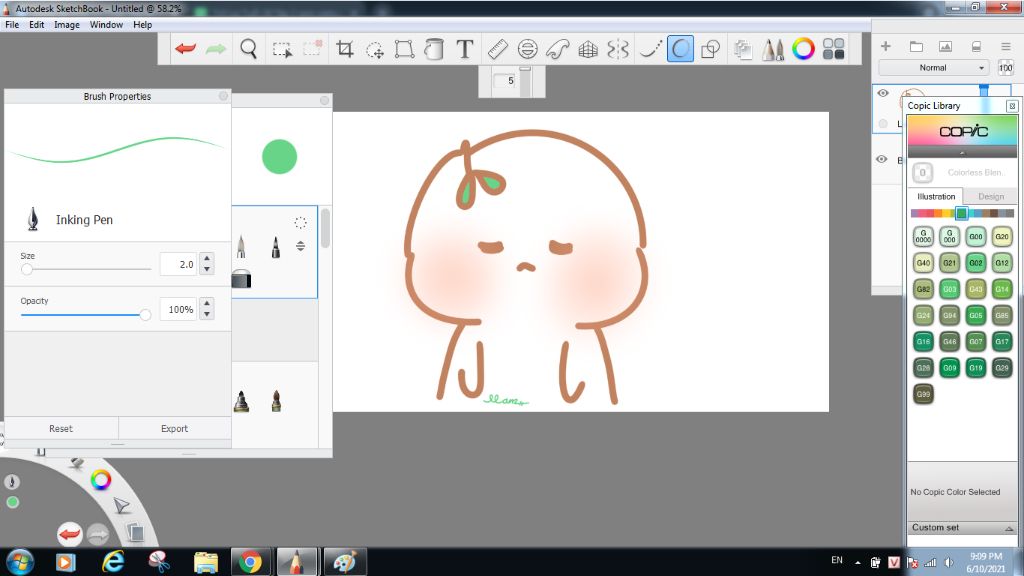This screenshot has height=576, width=1024.
Task: Pick Copic color G20
Action: [1002, 236]
